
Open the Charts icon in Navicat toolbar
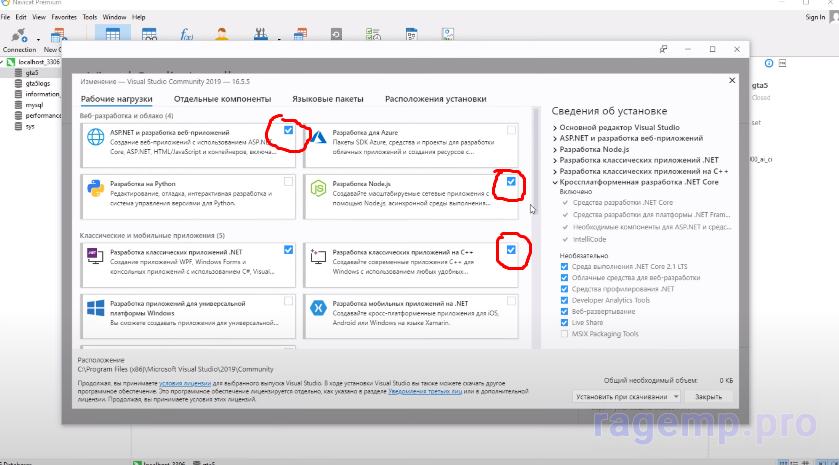click(448, 34)
